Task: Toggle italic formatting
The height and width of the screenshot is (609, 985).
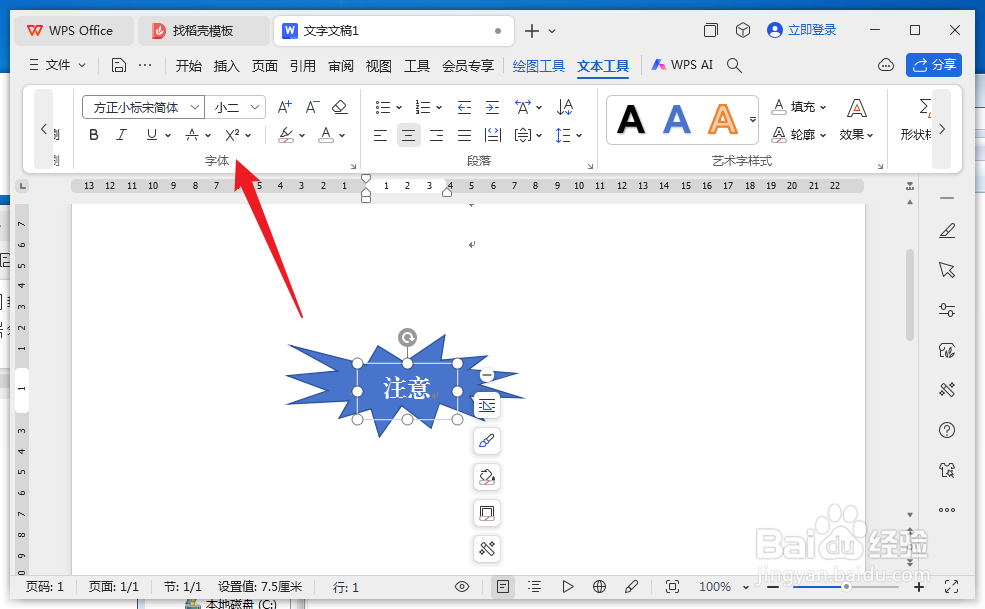Action: 122,134
